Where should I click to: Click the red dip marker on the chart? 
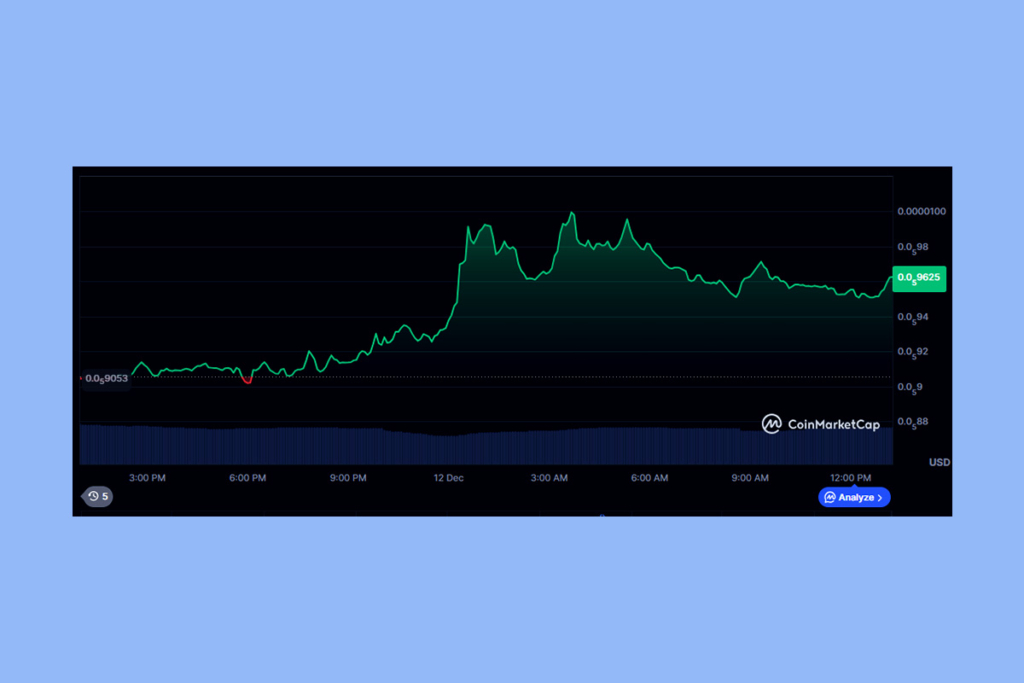[x=246, y=379]
